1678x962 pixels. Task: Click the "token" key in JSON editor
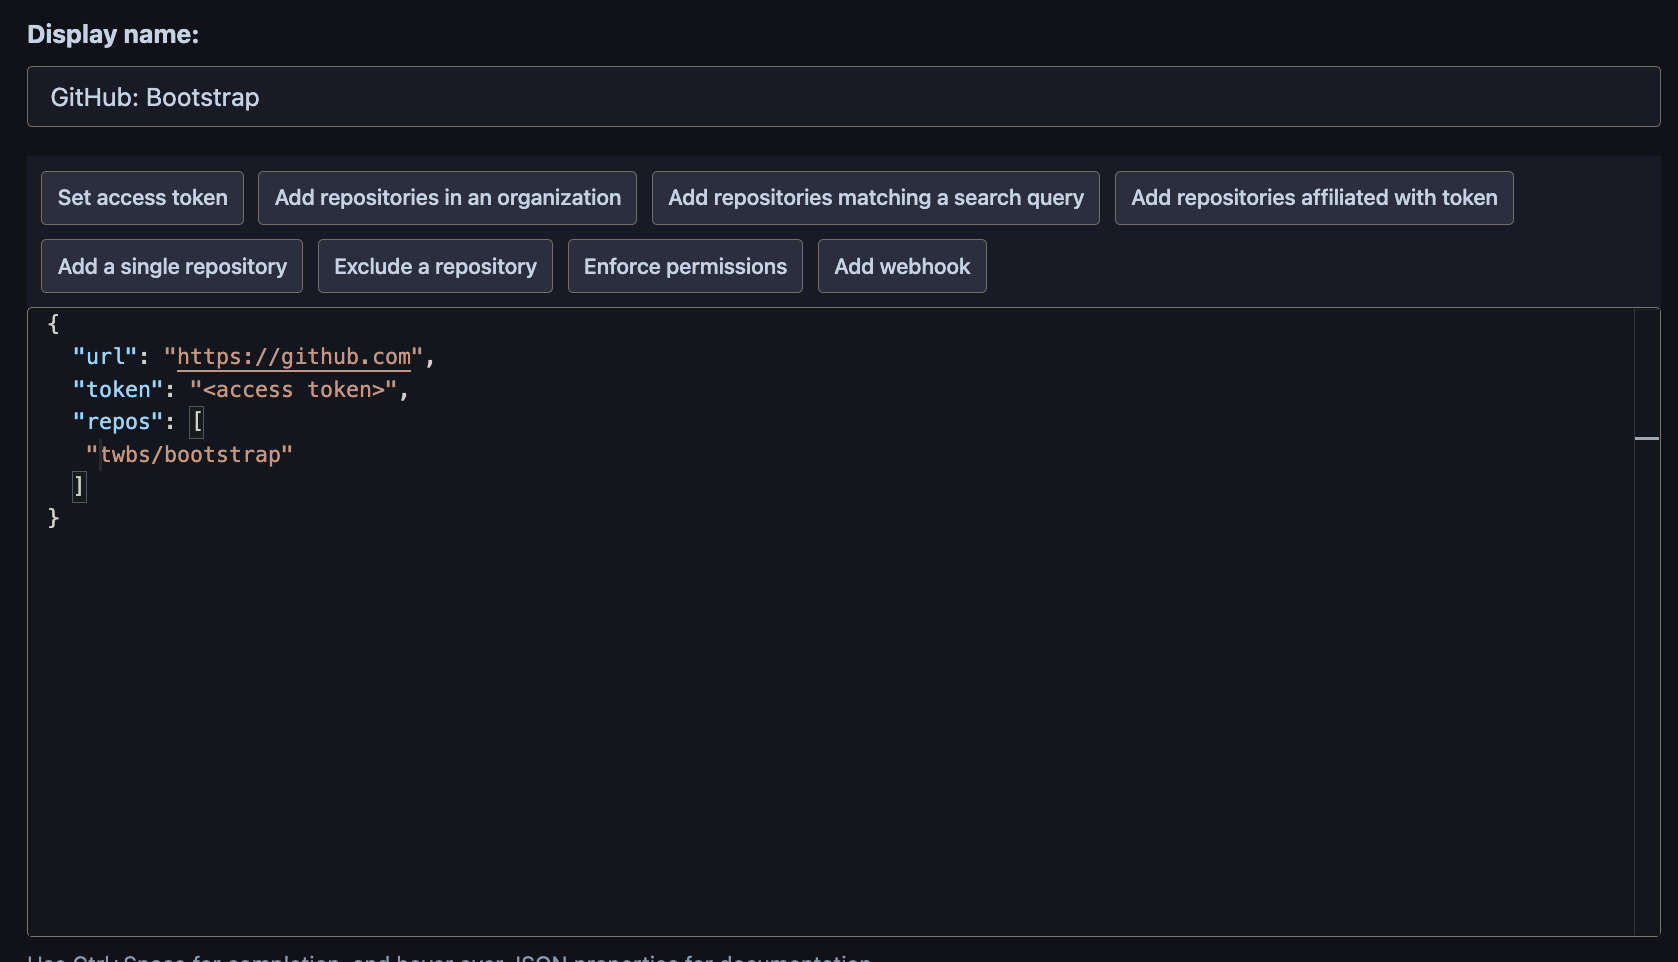118,390
